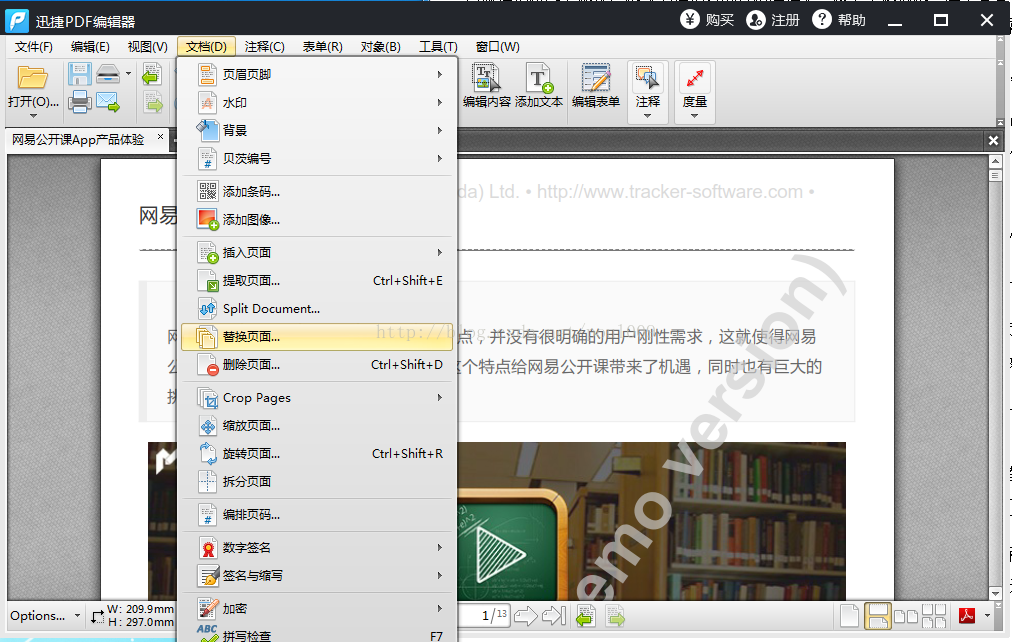Screen dimensions: 1012x642
Task: Click the send email icon
Action: (x=108, y=102)
